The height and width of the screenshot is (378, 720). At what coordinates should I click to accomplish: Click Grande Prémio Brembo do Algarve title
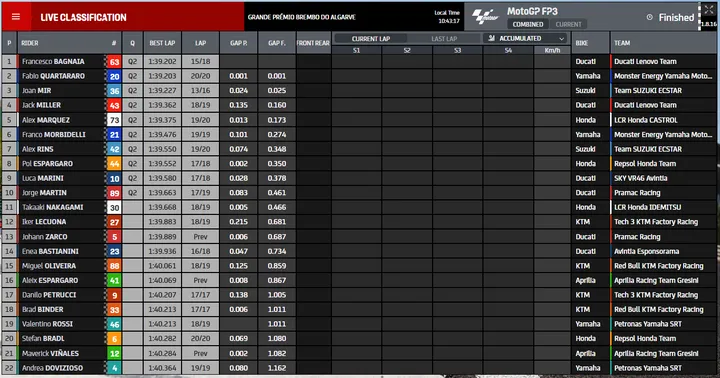[x=302, y=17]
